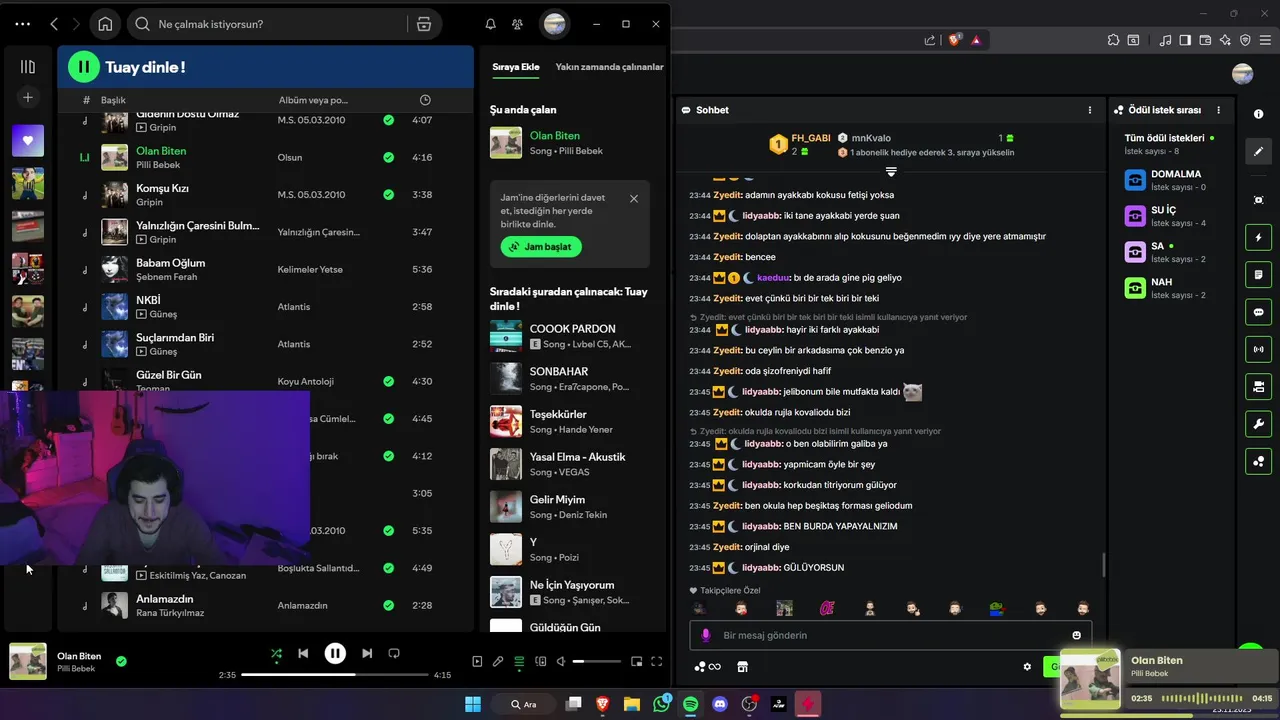
Task: Click the Jam başlat button
Action: [541, 246]
